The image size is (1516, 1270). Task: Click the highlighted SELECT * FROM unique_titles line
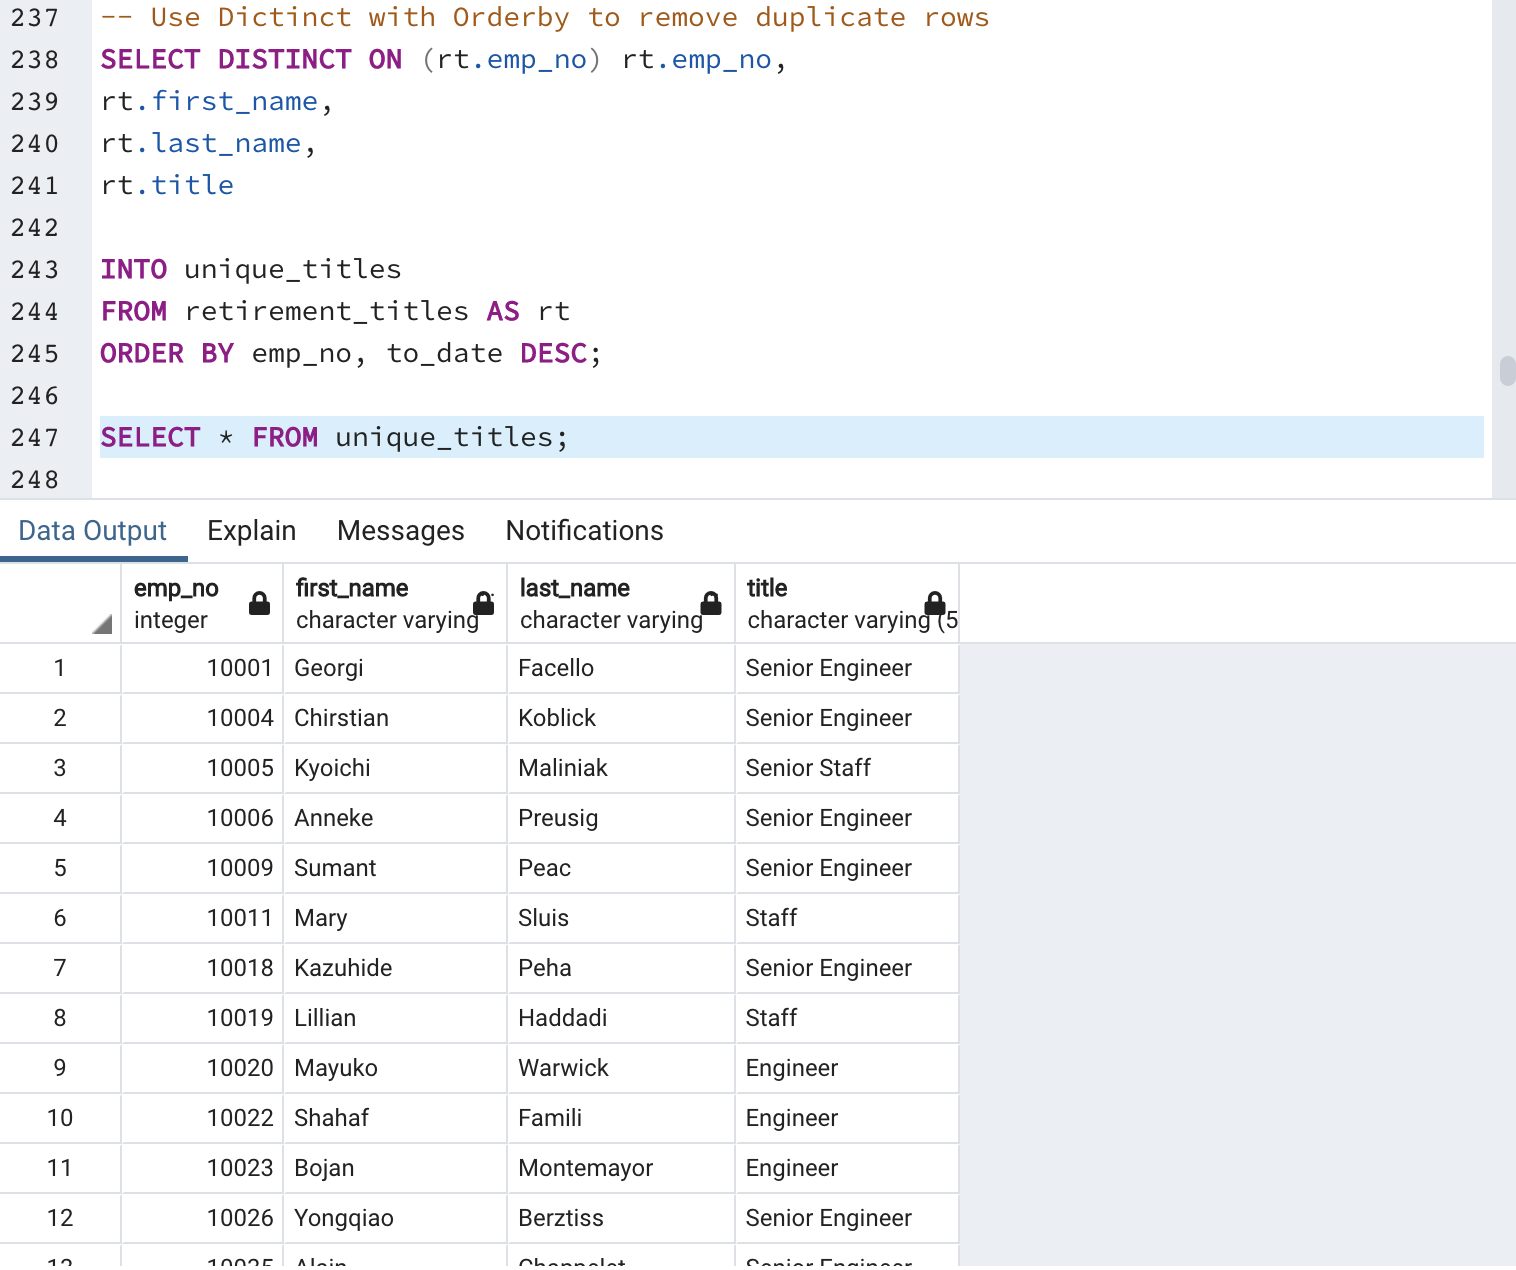pos(334,437)
